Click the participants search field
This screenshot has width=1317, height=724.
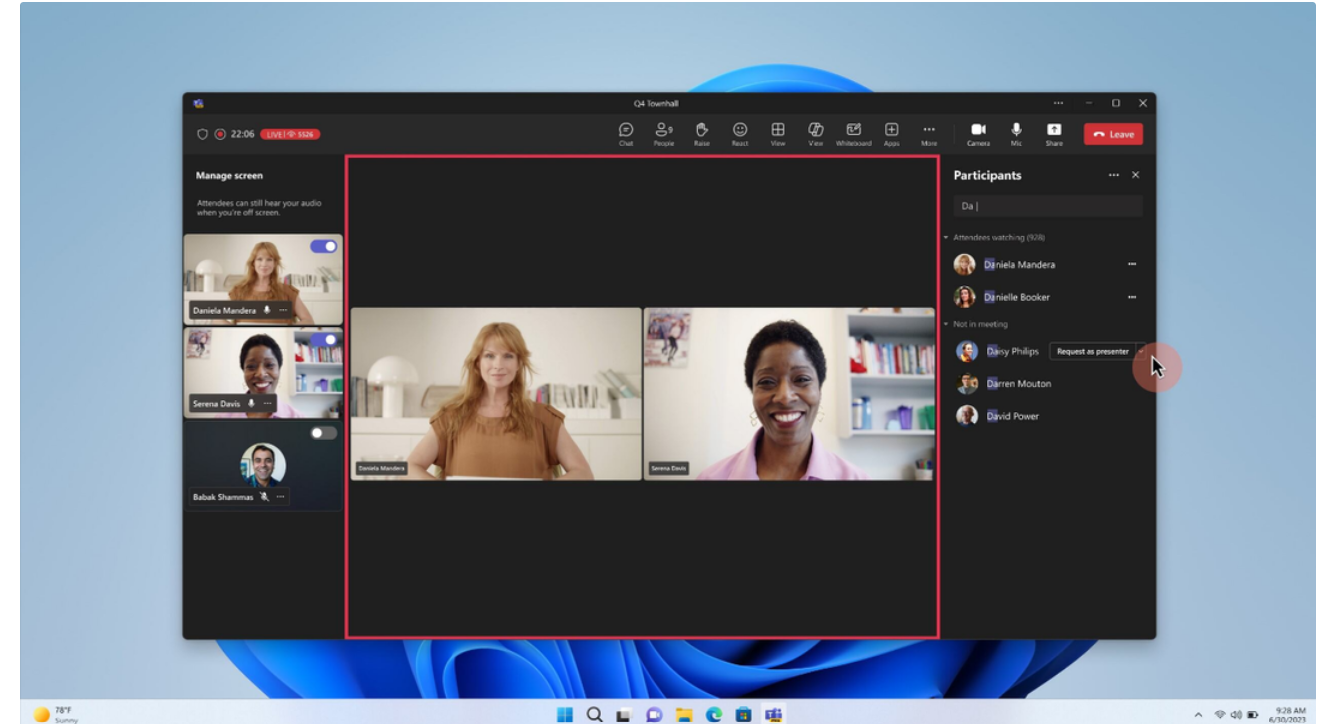(x=1047, y=206)
